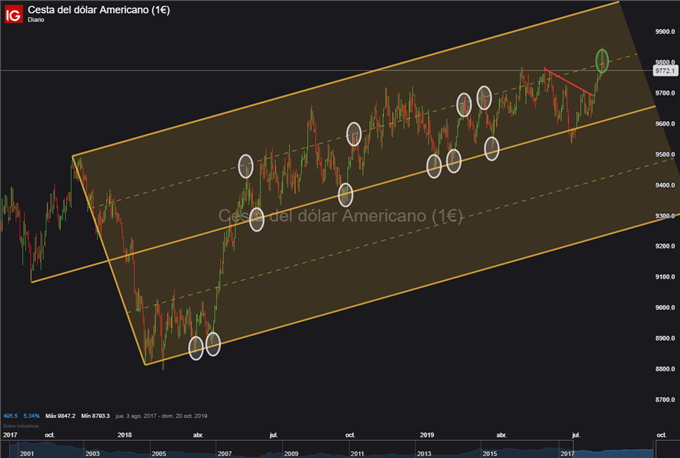
Task: Click 2007 in the history navigator strip
Action: click(225, 454)
